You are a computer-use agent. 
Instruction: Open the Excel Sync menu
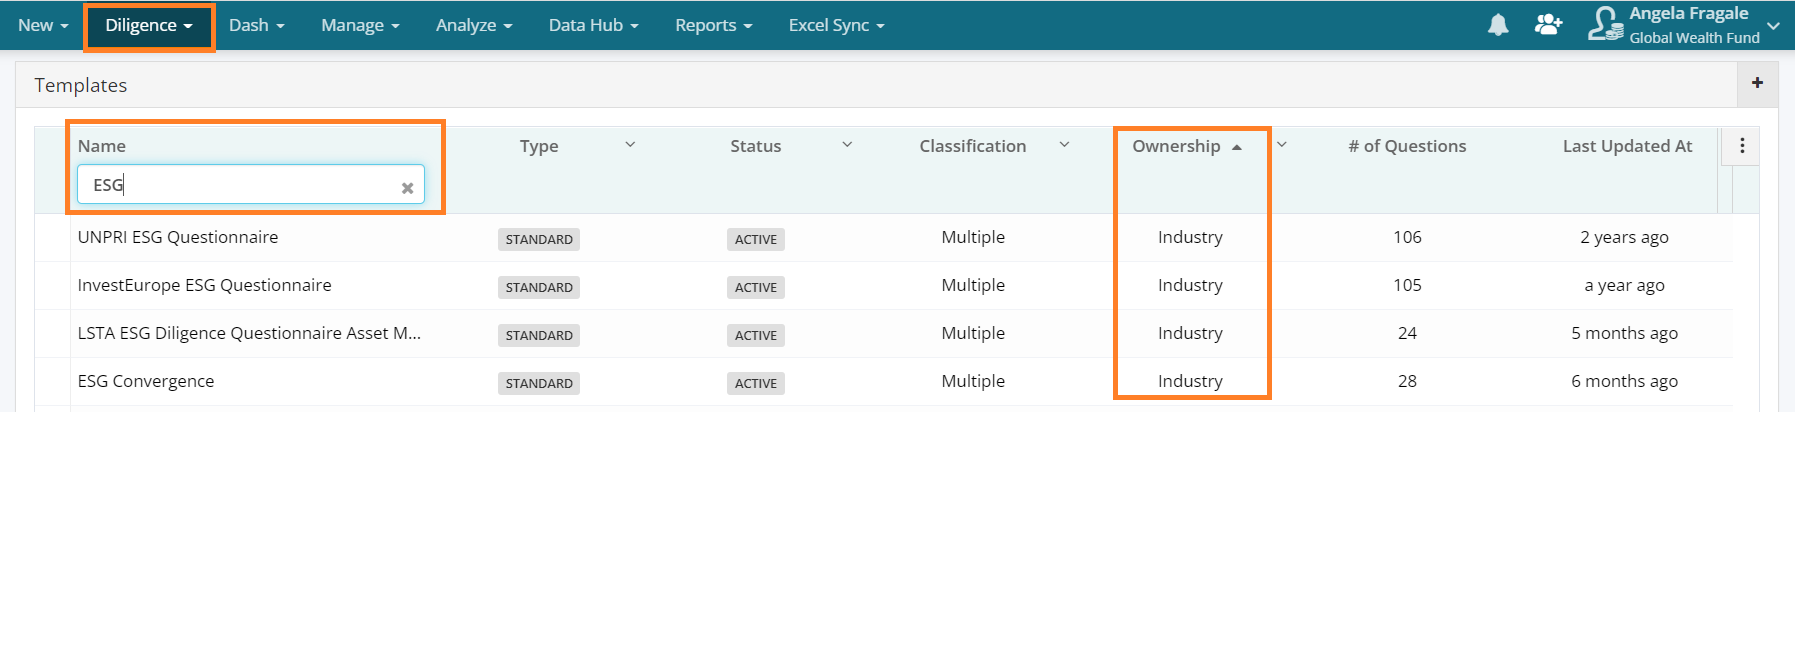pos(836,25)
